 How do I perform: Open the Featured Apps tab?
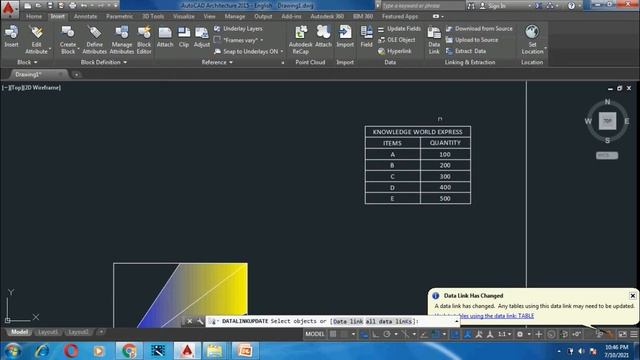pos(400,16)
